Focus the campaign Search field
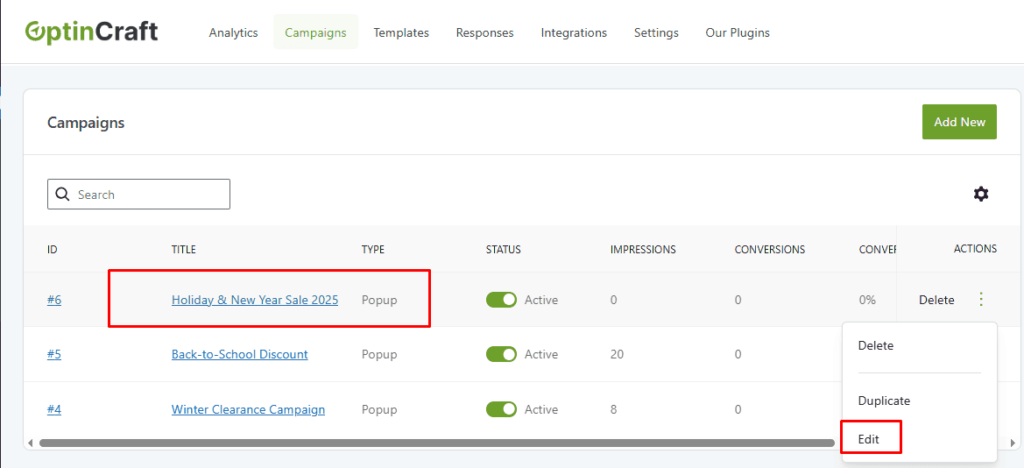 (x=150, y=194)
